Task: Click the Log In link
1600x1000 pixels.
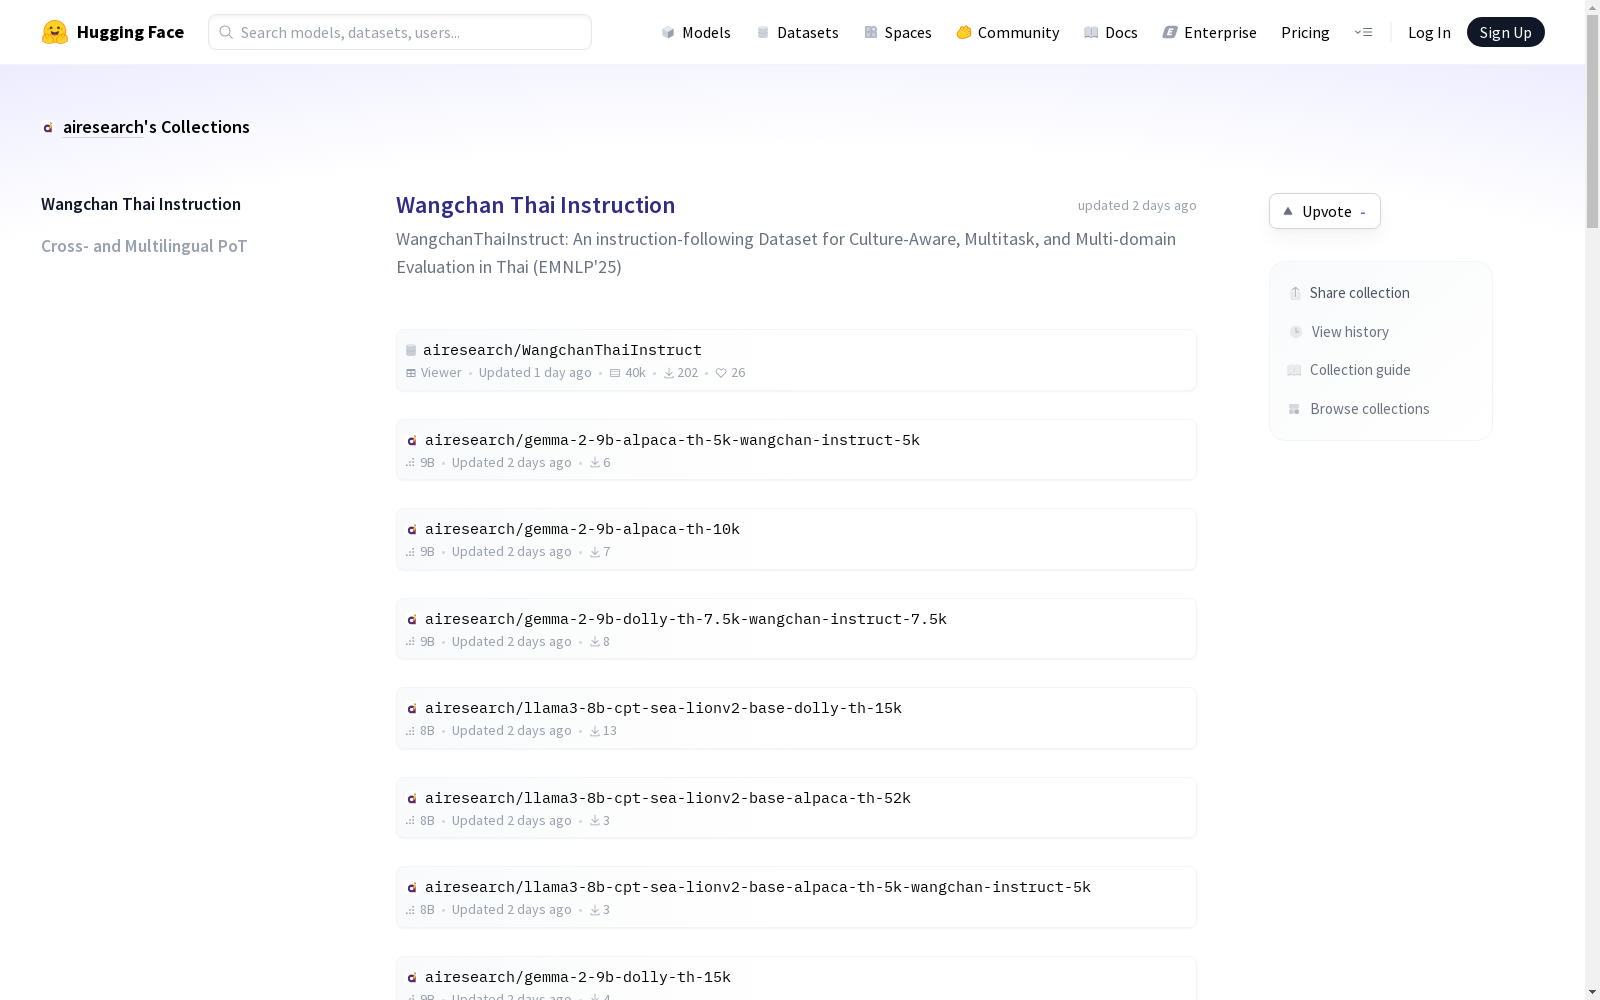Action: coord(1429,32)
